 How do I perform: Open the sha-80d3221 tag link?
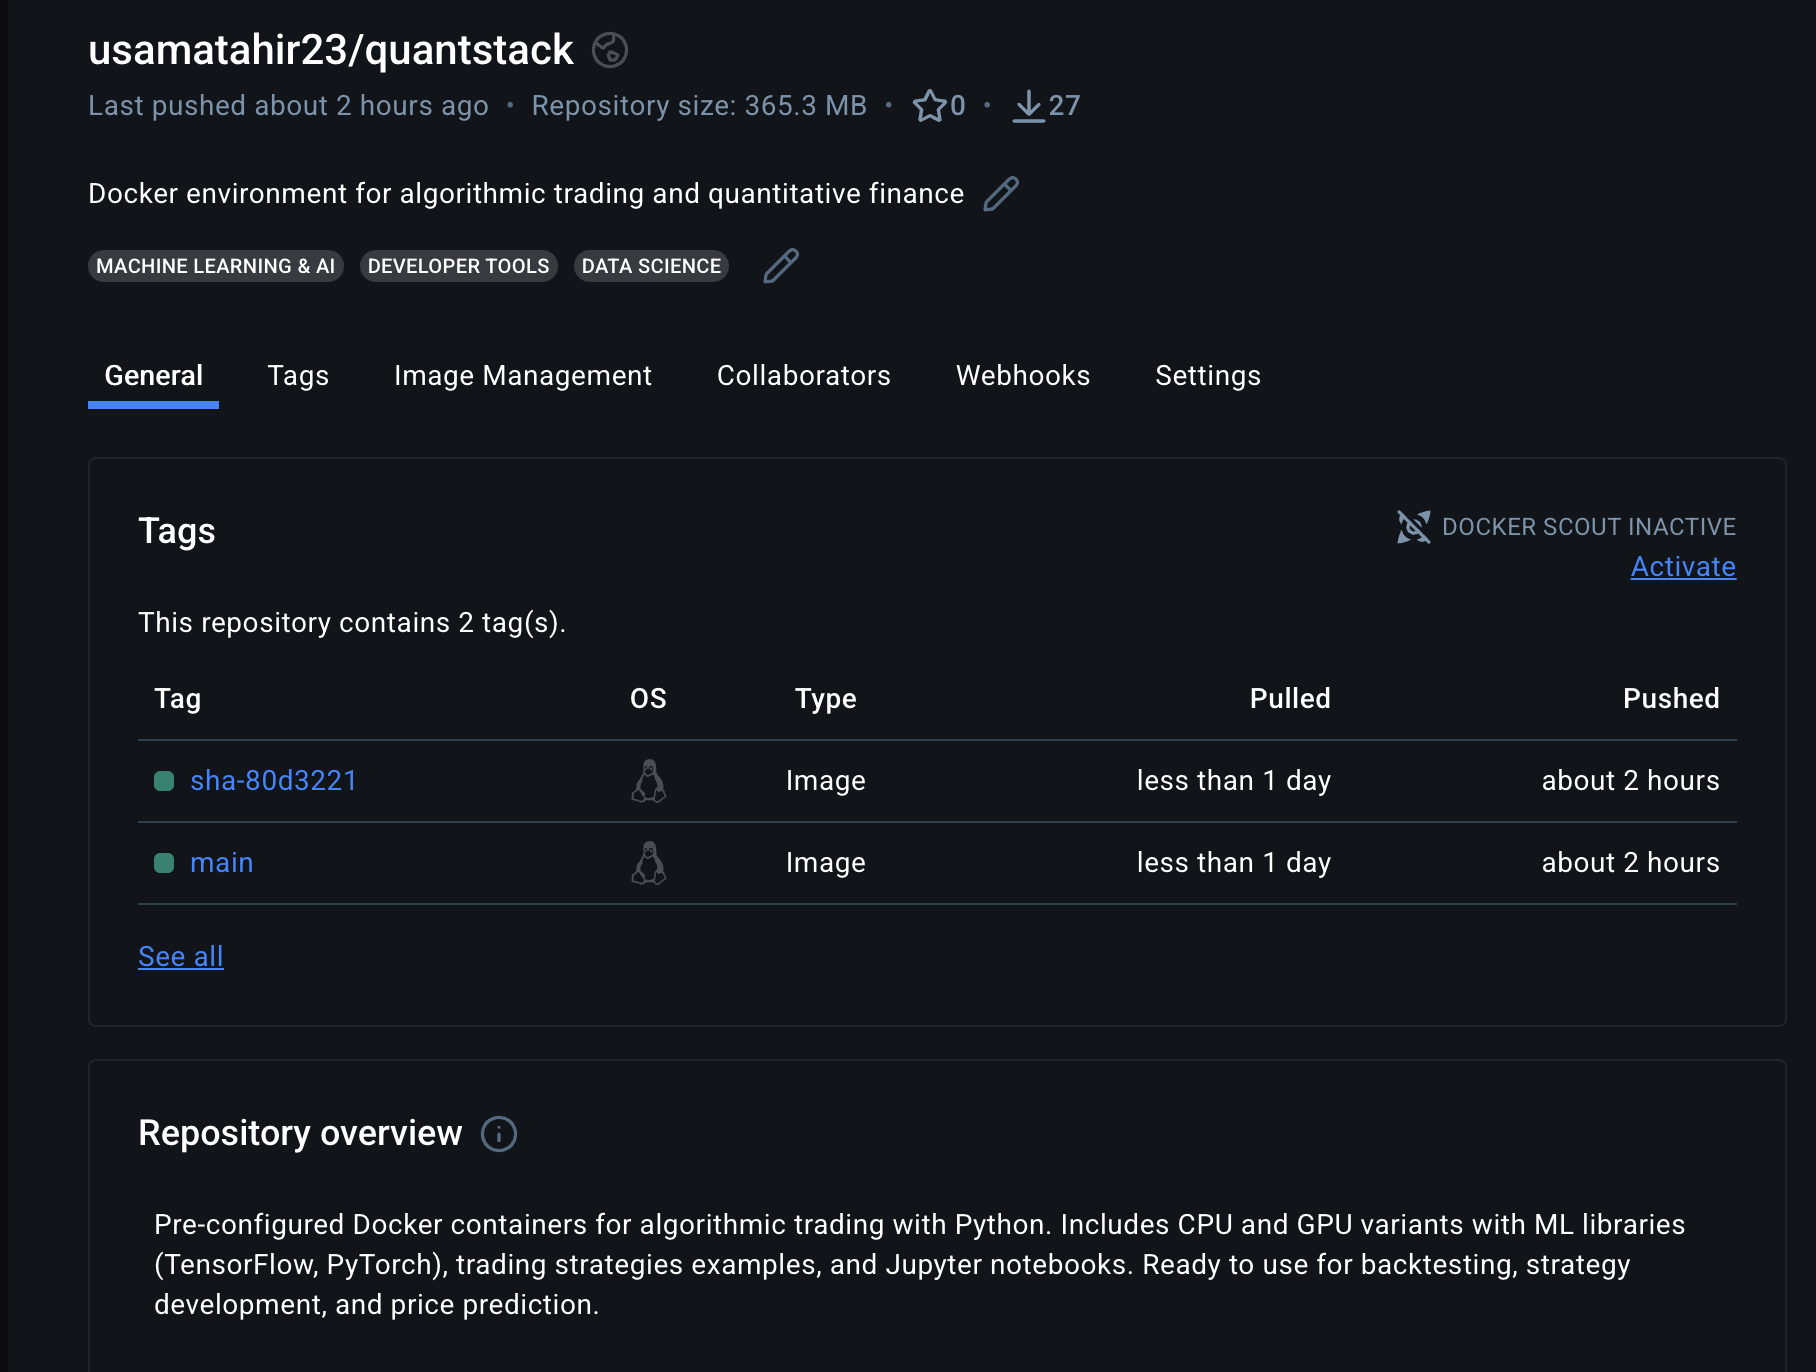click(274, 781)
